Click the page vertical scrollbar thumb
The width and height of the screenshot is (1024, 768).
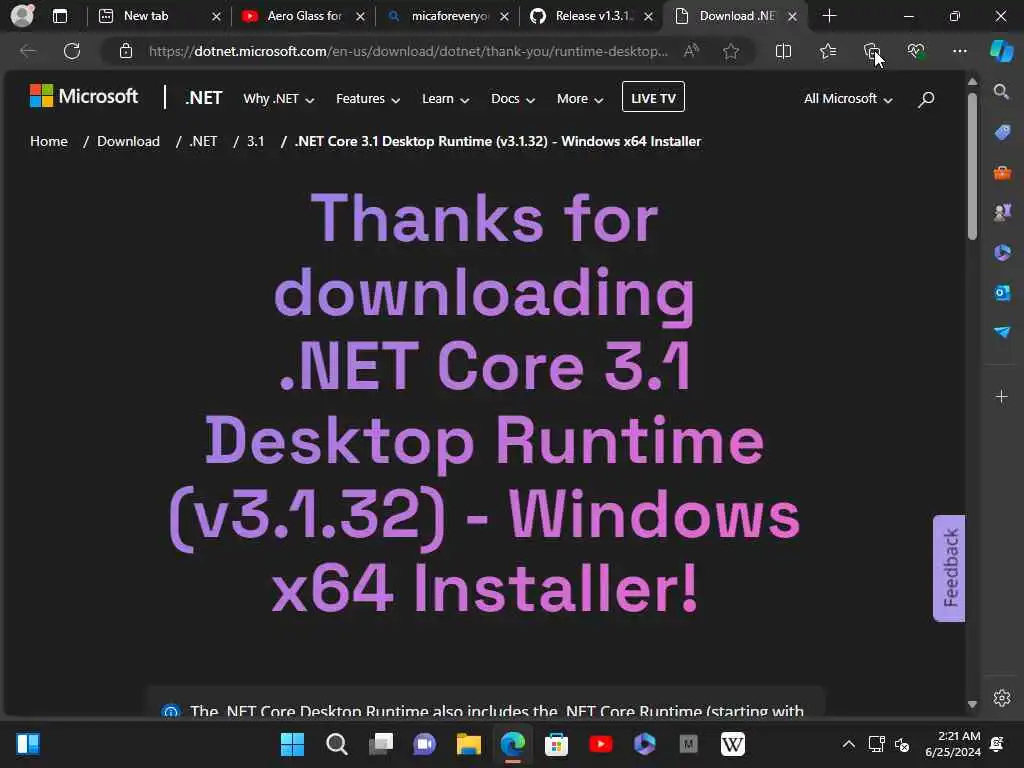pos(972,167)
